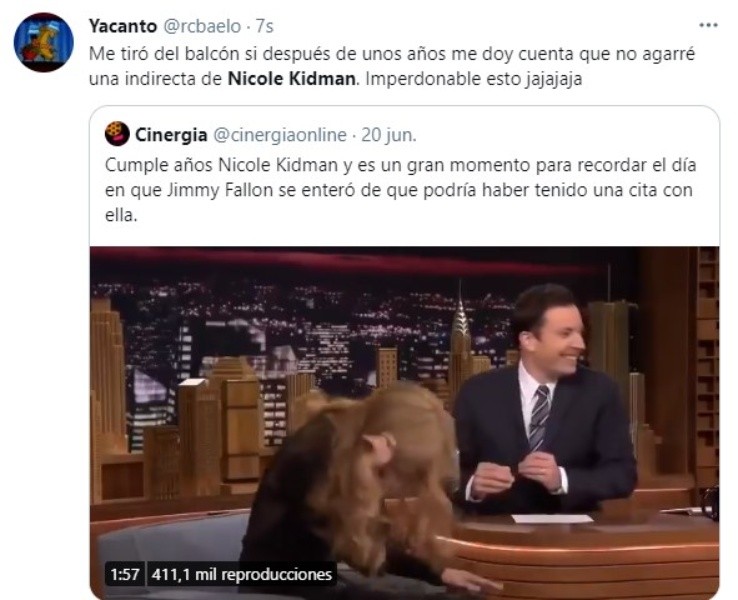
Task: Click the Chrysler Building spire in video backdrop
Action: click(x=459, y=311)
